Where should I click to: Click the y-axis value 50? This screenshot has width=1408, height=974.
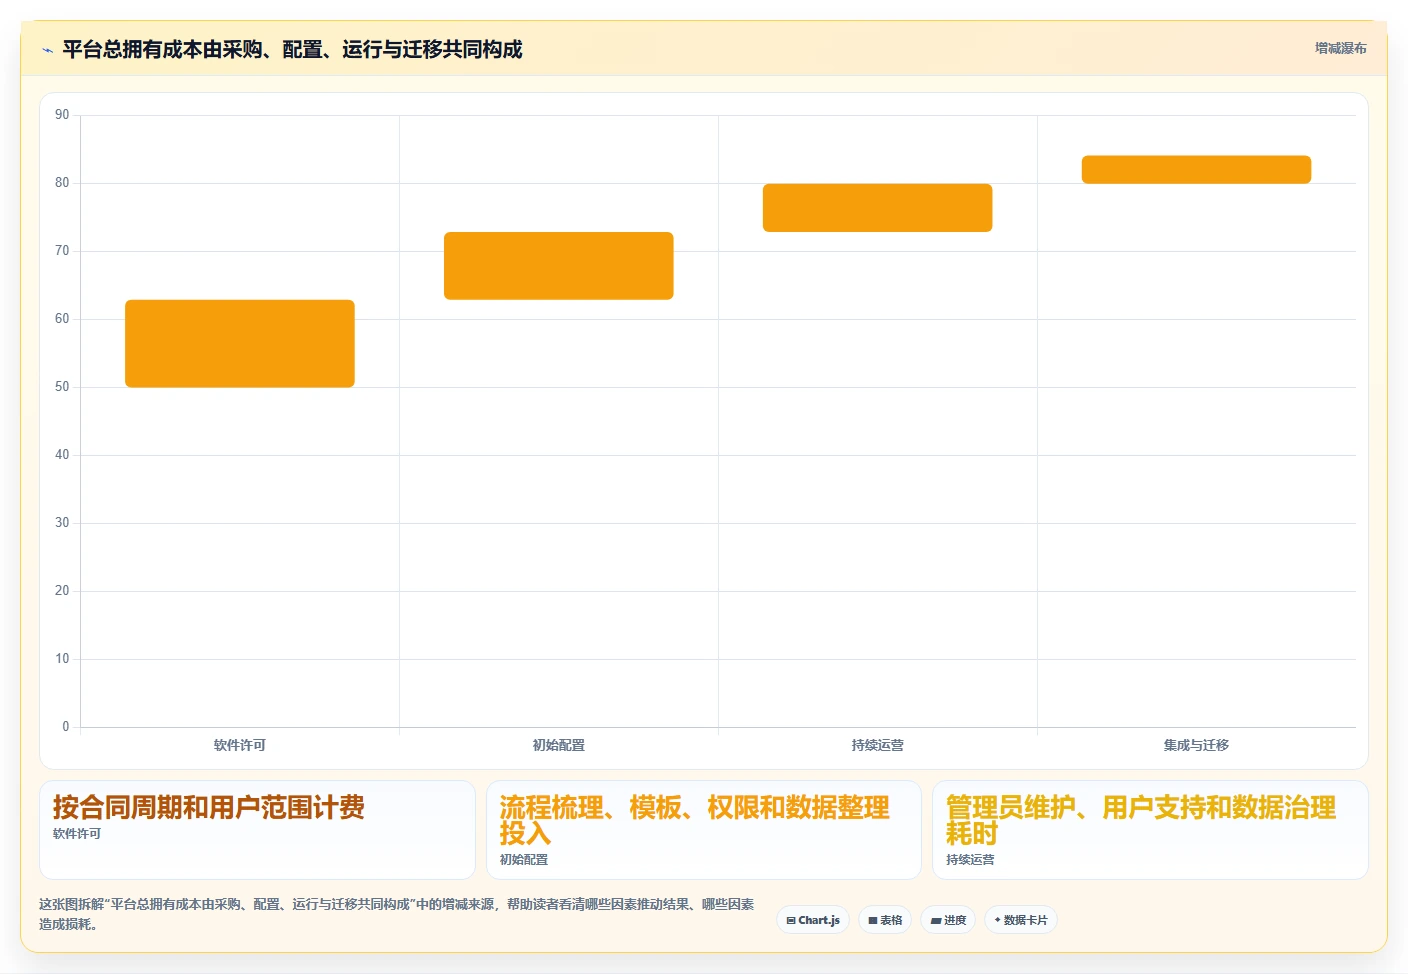point(62,387)
